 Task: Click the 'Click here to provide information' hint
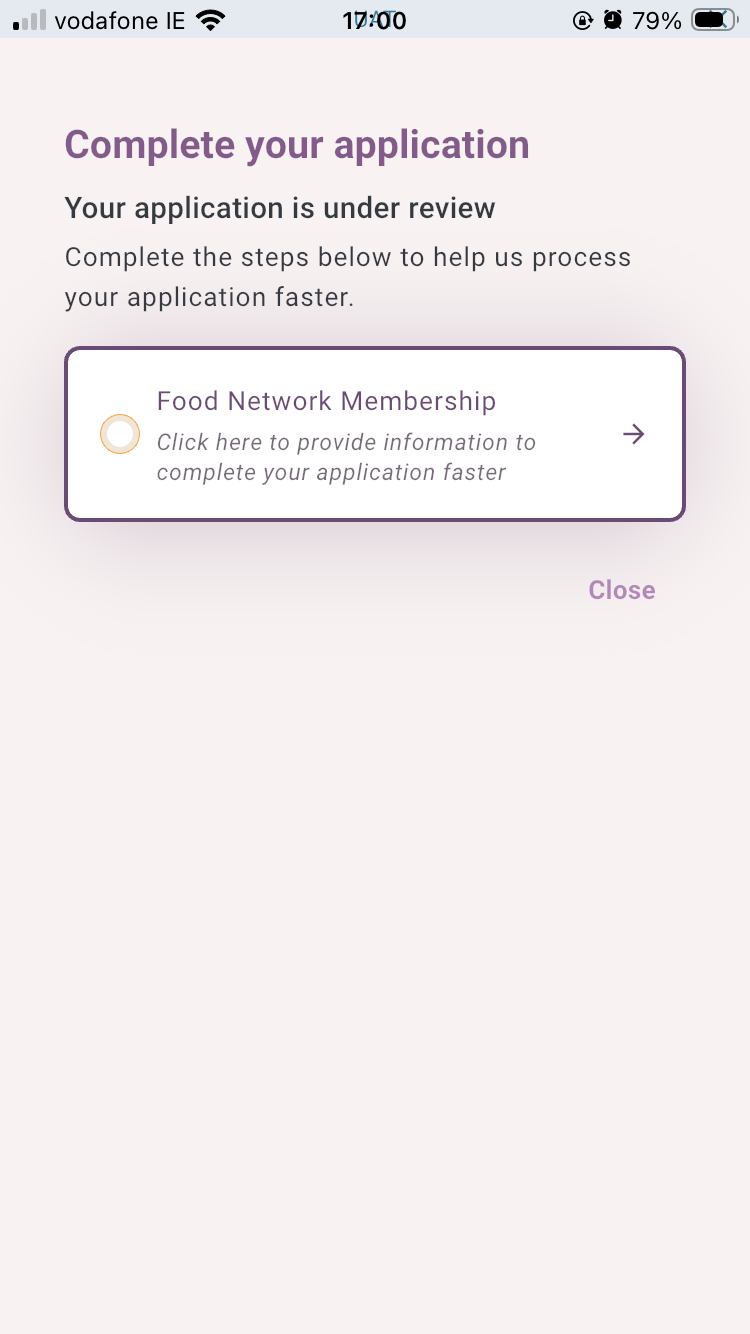346,457
